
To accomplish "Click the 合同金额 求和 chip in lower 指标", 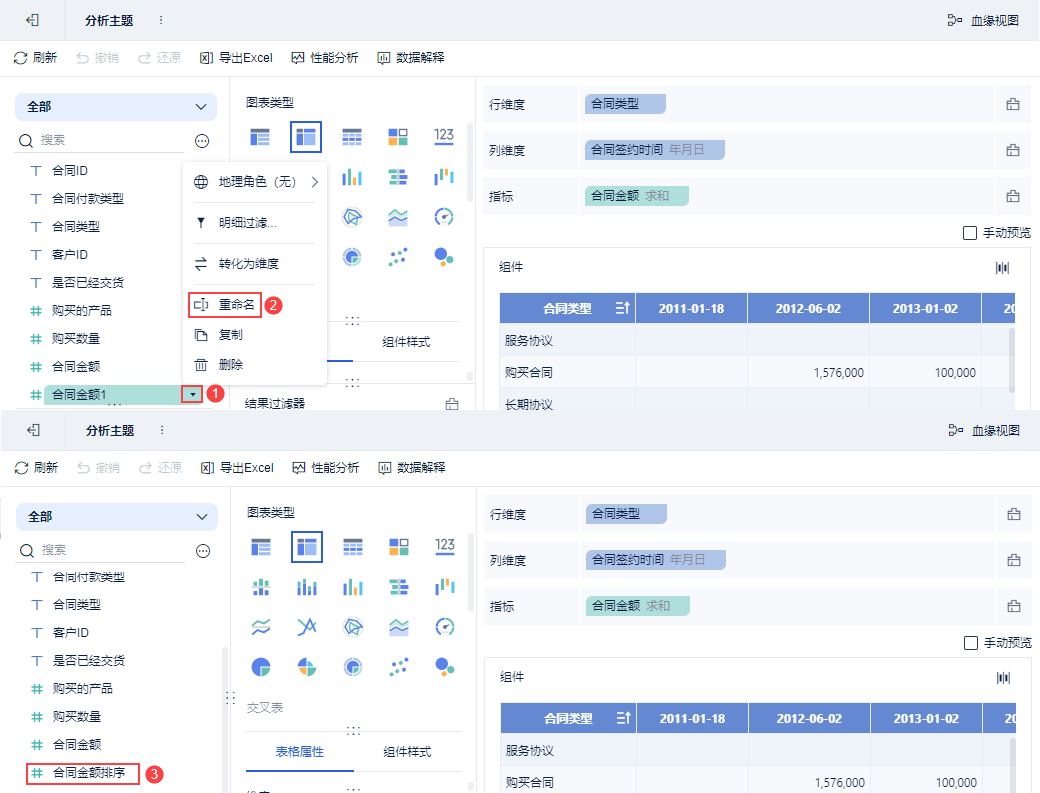I will click(638, 605).
